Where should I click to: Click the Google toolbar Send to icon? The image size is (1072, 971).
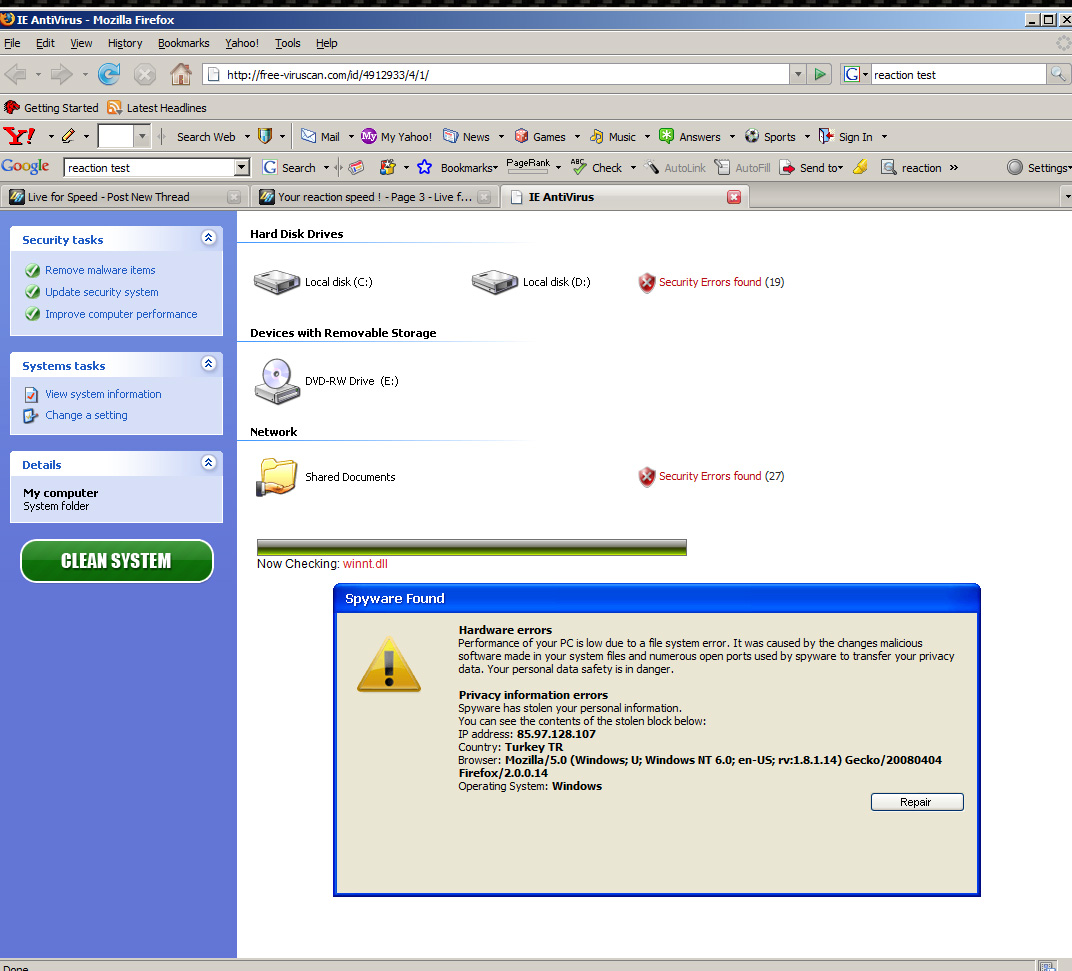[x=788, y=168]
